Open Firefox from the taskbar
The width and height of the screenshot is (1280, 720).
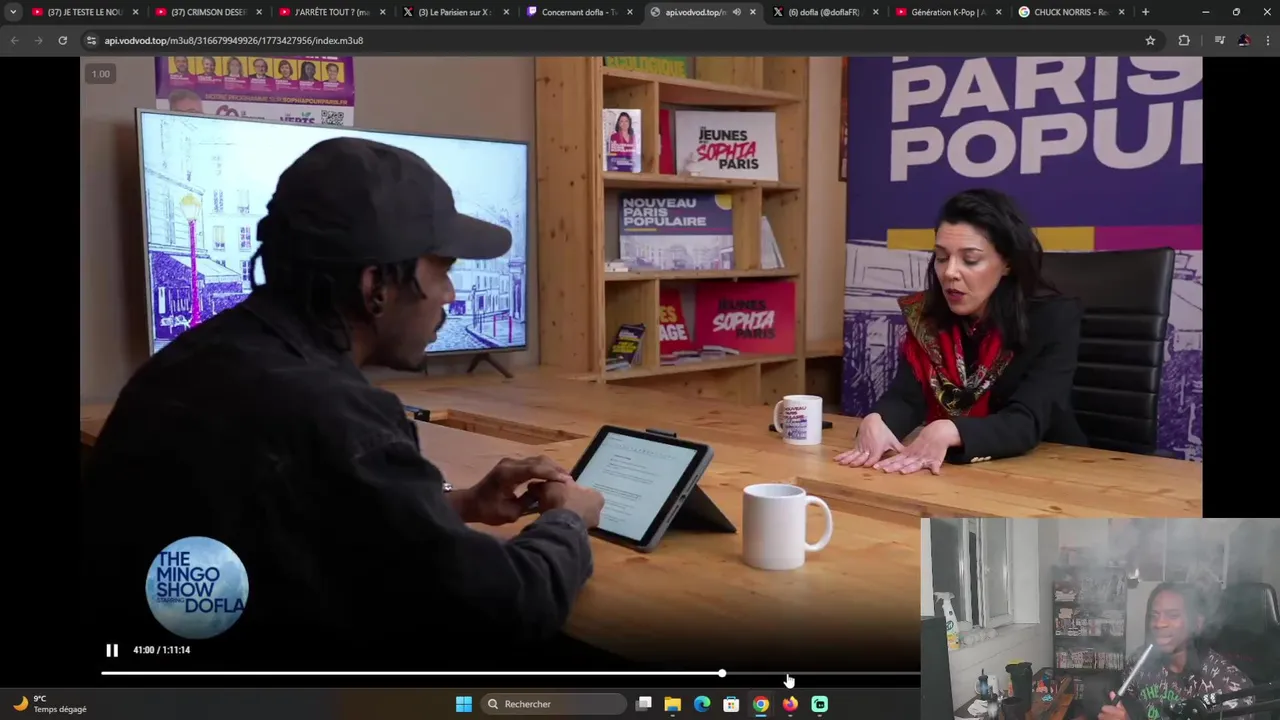[790, 704]
